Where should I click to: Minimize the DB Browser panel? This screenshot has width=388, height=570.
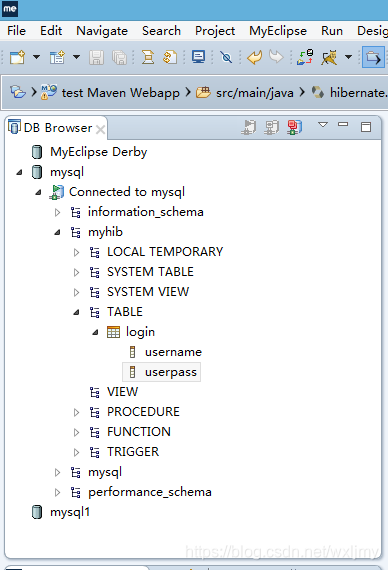tap(343, 124)
